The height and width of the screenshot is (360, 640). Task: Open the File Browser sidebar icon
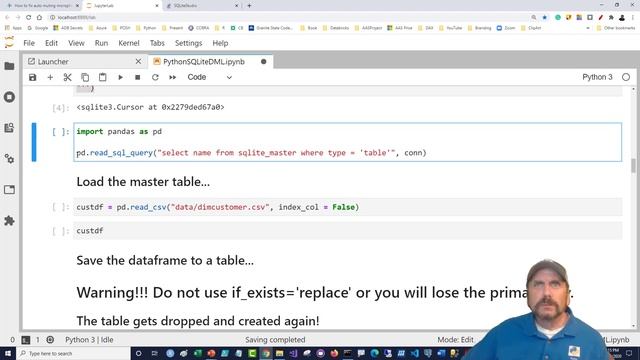(x=9, y=66)
